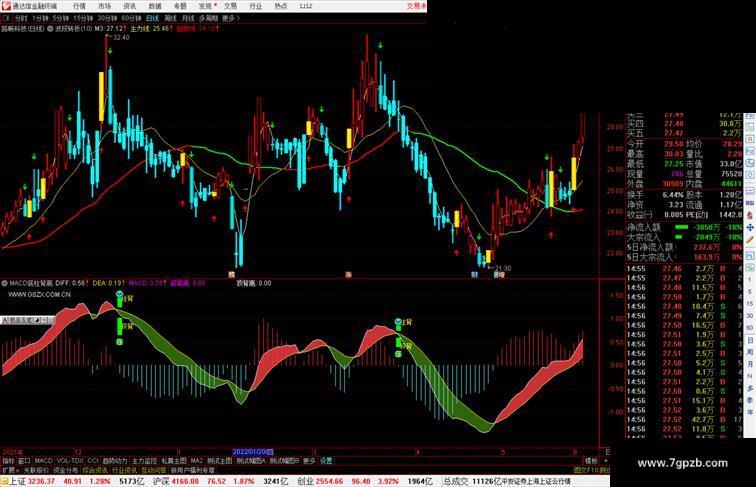The height and width of the screenshot is (487, 756).
Task: Expand the 扩展 panel toggle
Action: tap(10, 470)
